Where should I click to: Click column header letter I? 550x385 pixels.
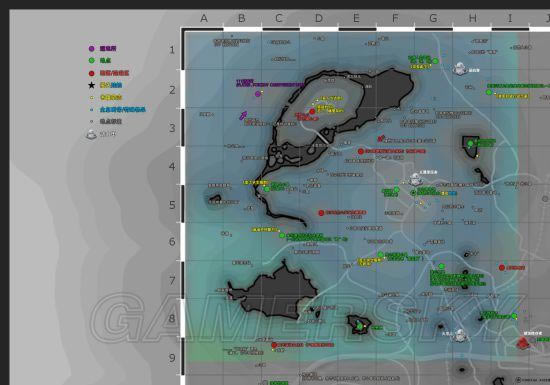[510, 18]
